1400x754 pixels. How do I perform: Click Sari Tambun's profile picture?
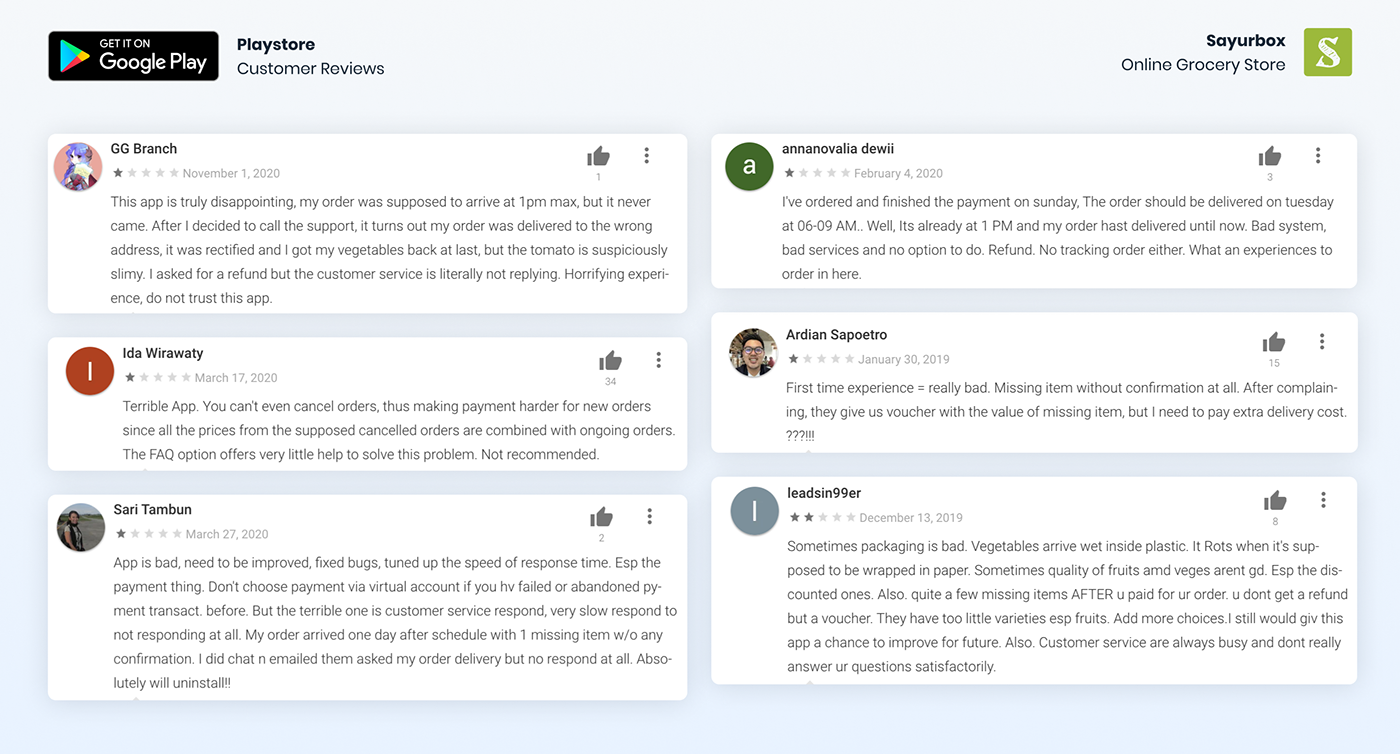pos(81,527)
